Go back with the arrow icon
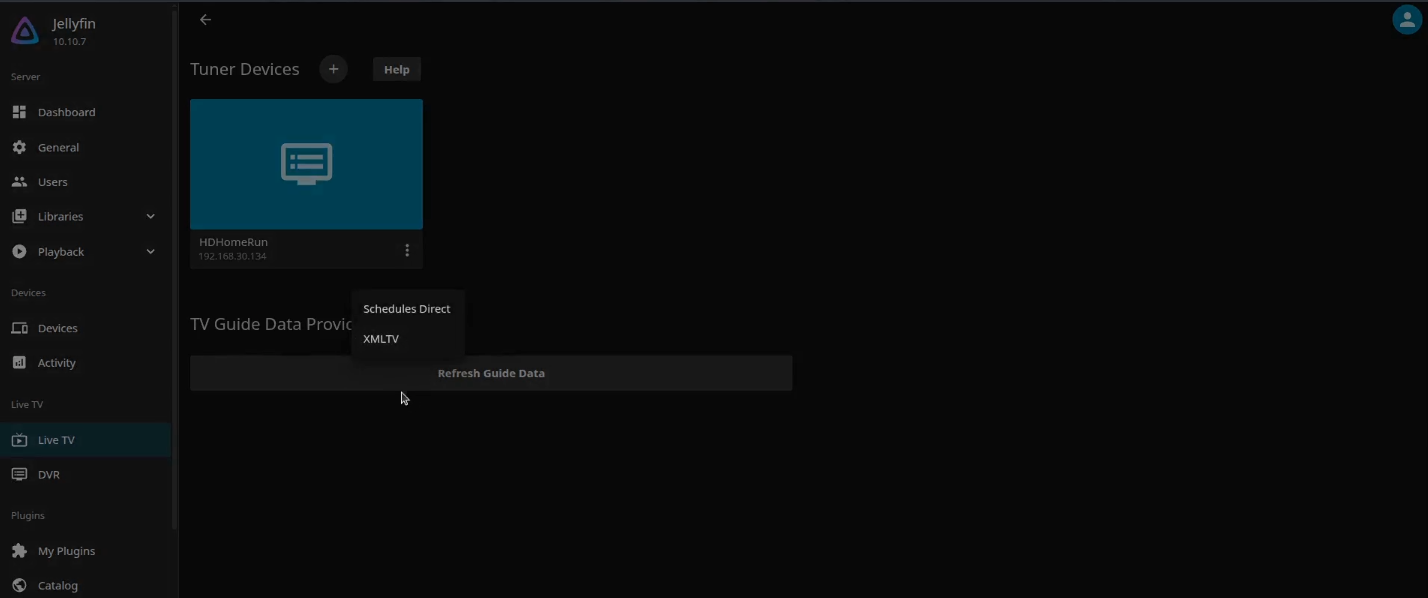1428x598 pixels. [205, 20]
